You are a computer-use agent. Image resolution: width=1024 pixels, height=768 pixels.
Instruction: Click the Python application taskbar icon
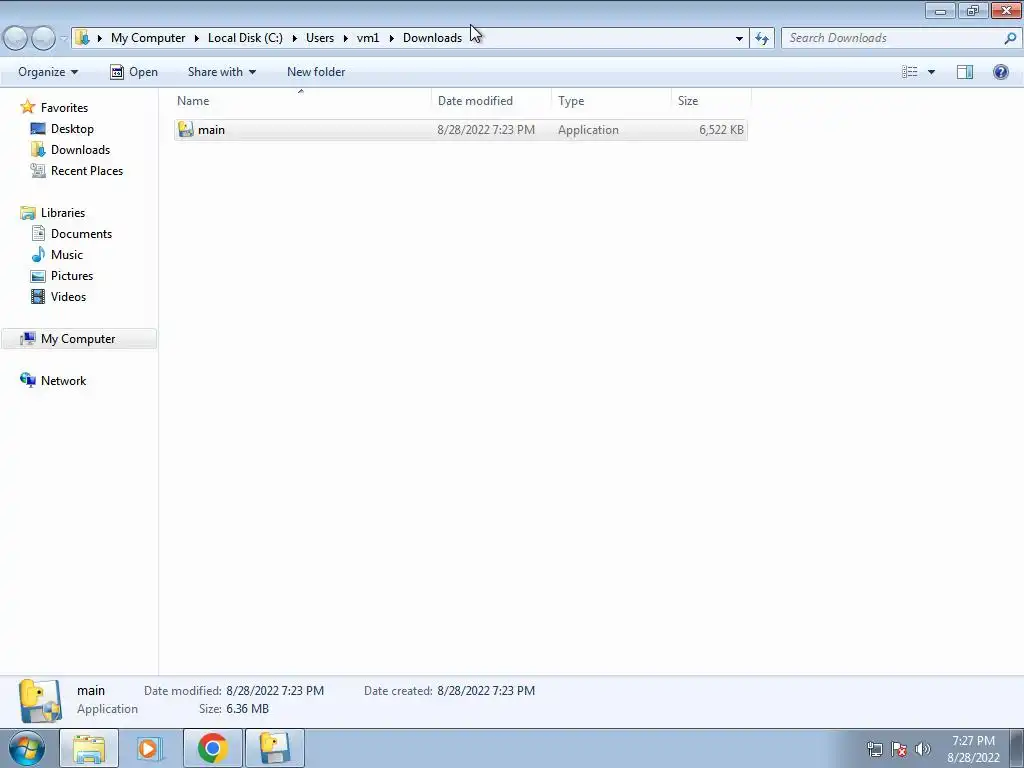click(274, 748)
